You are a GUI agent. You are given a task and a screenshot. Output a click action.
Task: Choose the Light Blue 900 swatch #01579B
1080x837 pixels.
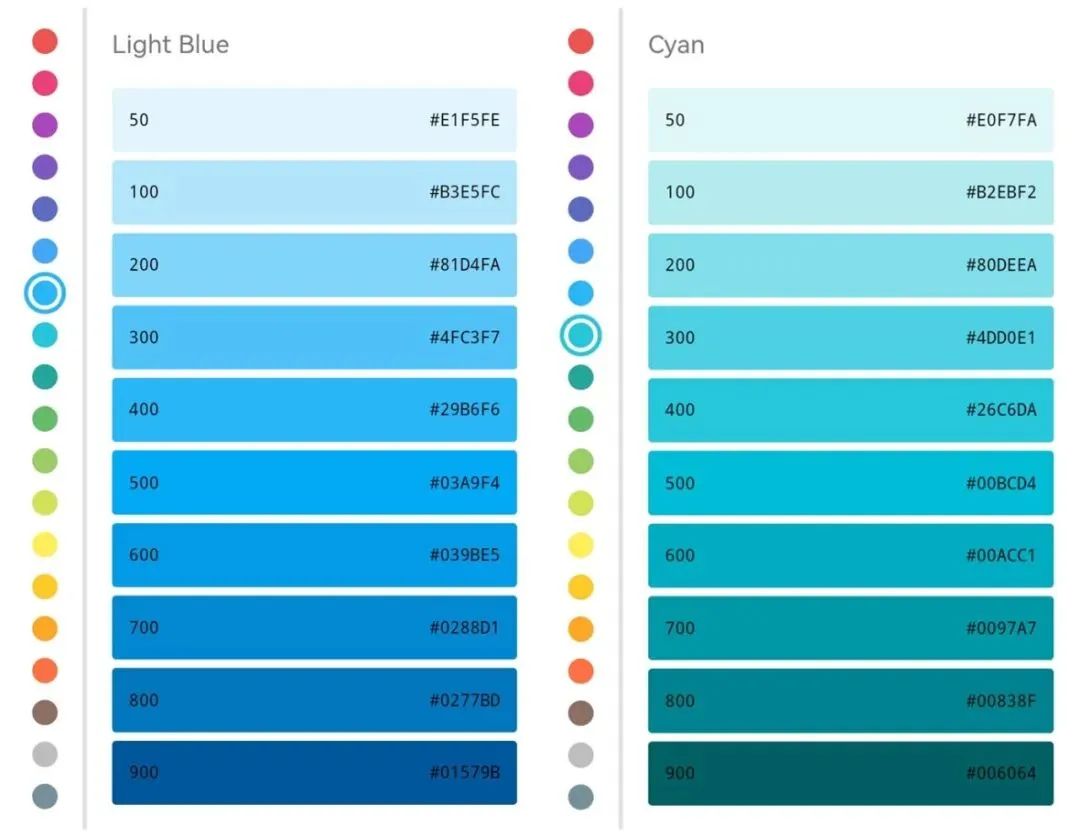pos(314,772)
